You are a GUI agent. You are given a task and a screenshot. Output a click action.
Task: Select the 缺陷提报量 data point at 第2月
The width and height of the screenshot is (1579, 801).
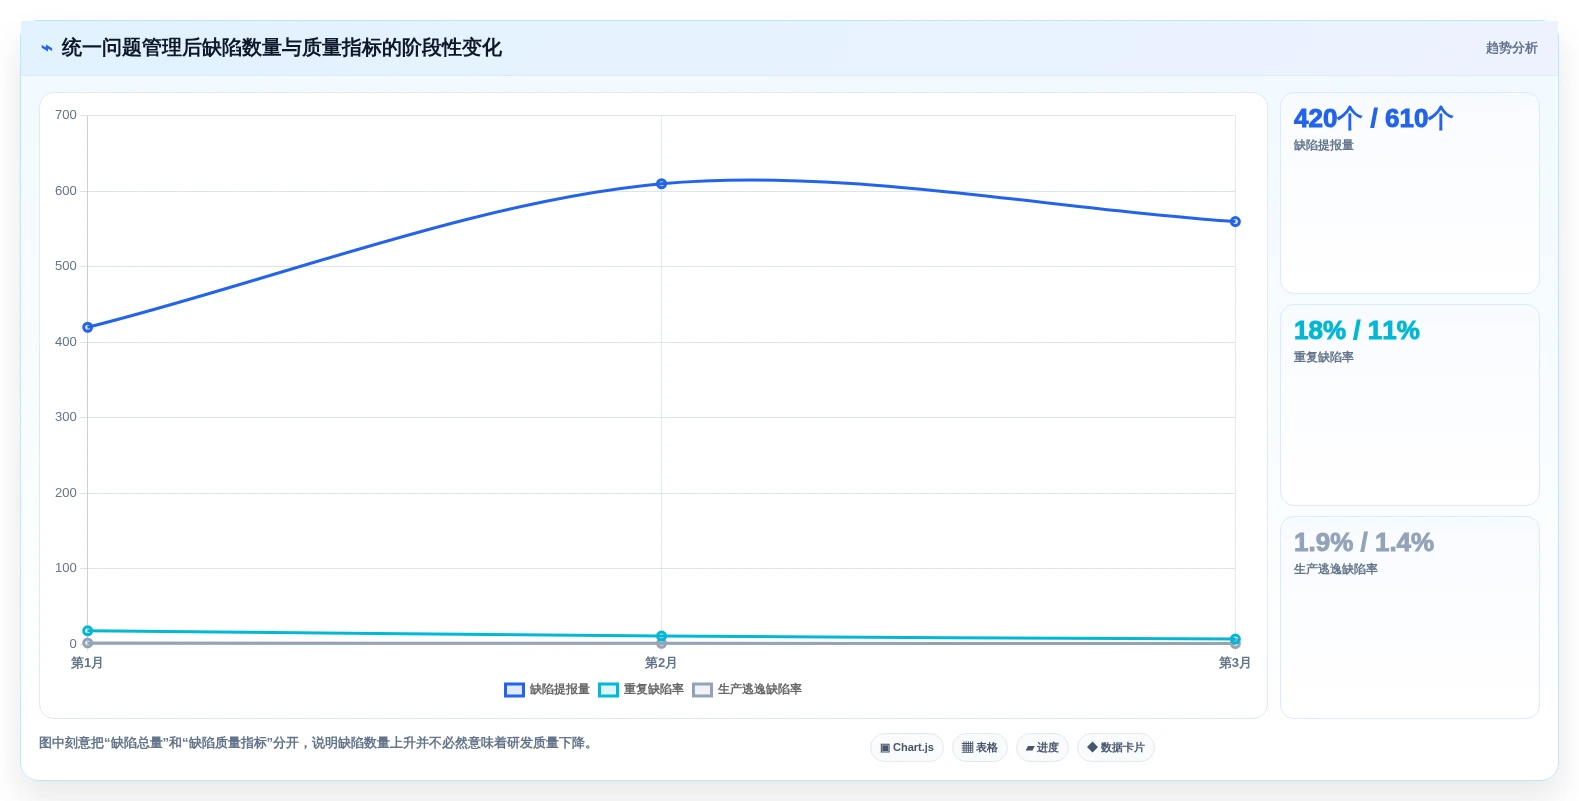661,184
